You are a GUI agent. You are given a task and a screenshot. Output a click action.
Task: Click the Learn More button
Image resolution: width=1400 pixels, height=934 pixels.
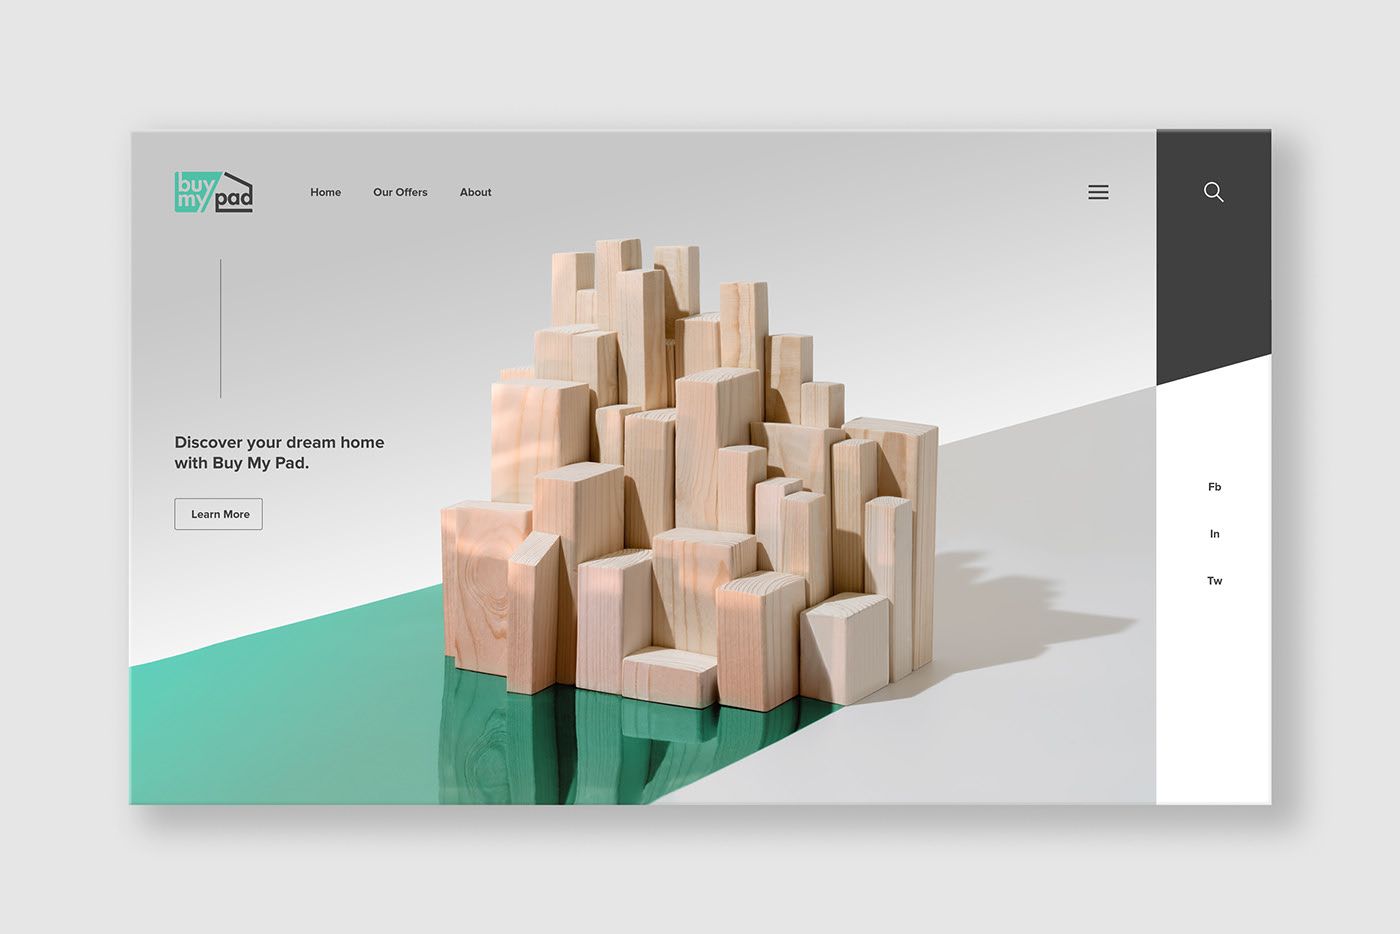click(x=219, y=514)
